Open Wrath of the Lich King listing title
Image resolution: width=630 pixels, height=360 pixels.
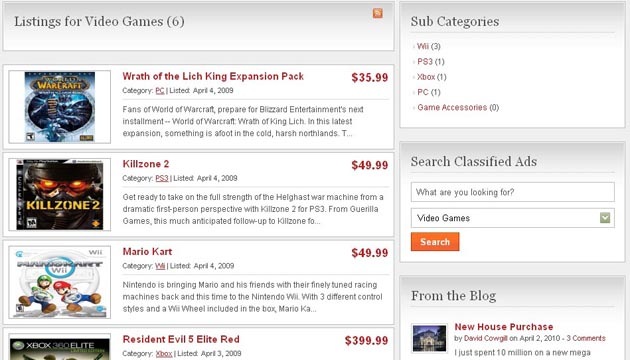coord(213,76)
